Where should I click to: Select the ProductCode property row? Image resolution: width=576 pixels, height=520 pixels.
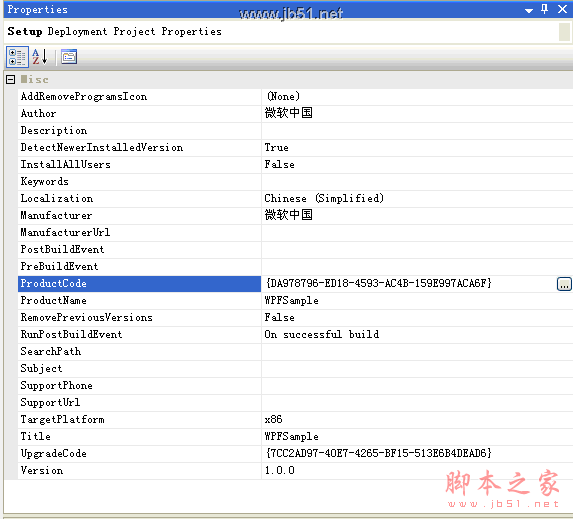(x=139, y=284)
